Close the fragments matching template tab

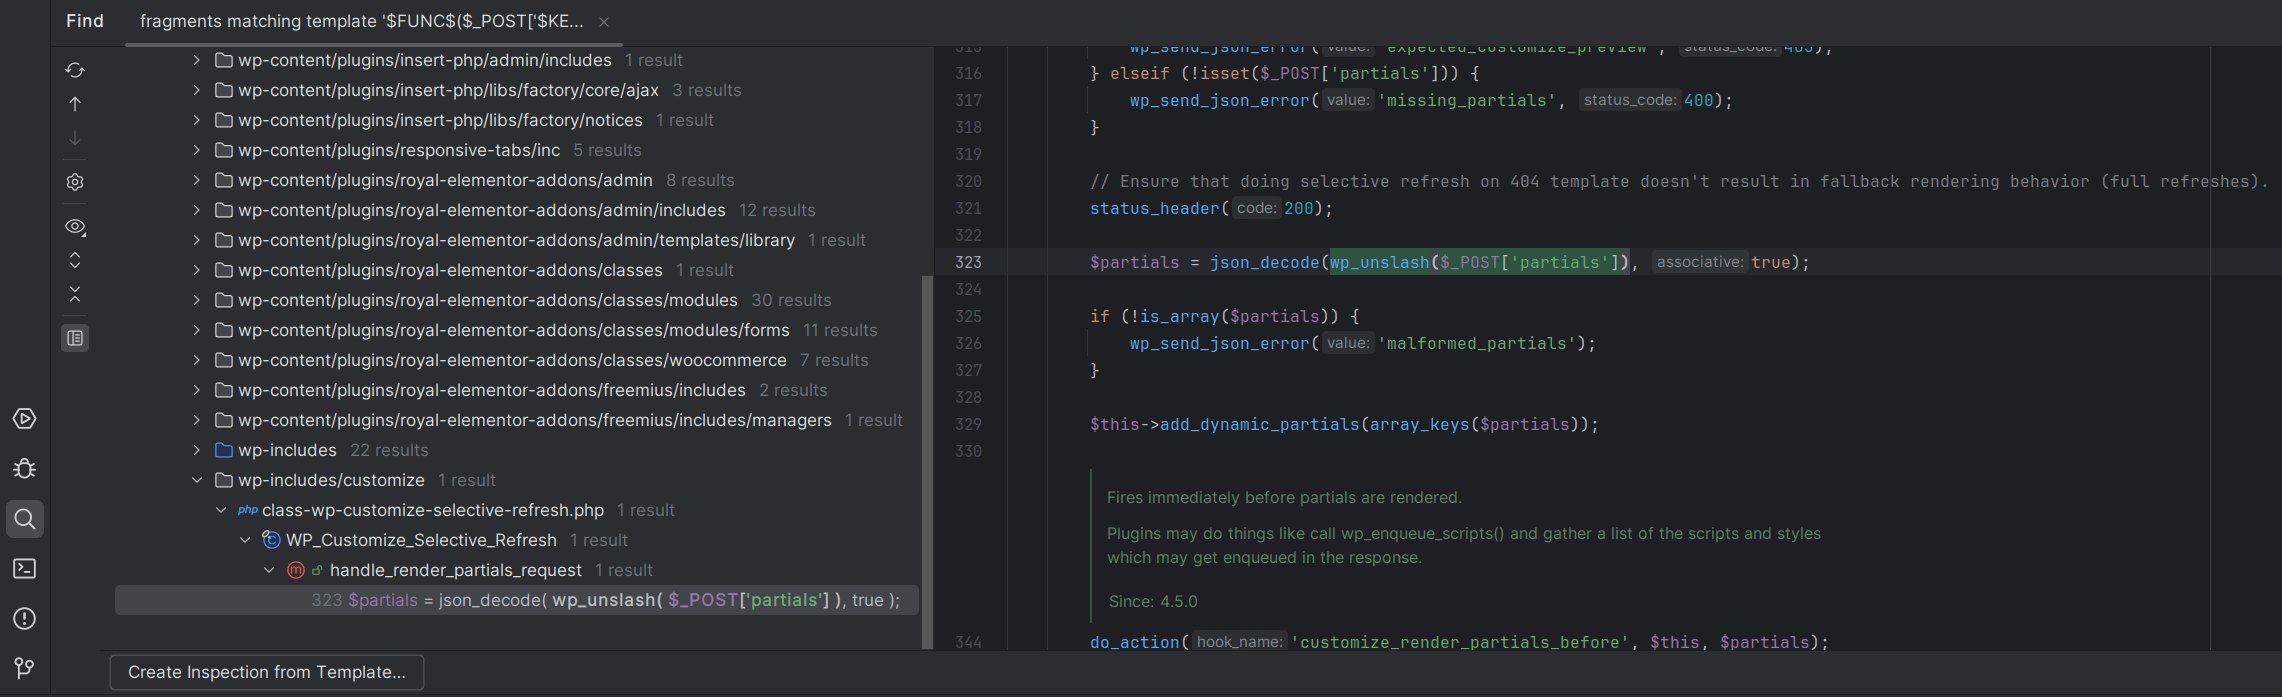pos(604,22)
